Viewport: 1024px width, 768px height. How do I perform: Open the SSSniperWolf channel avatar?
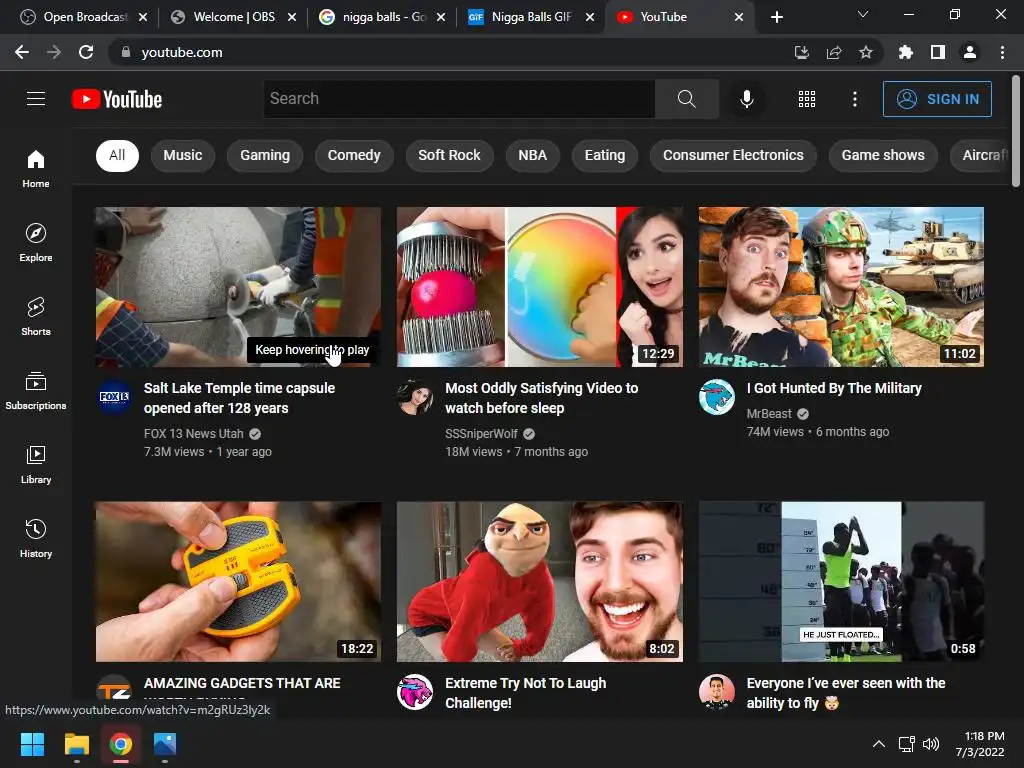415,396
